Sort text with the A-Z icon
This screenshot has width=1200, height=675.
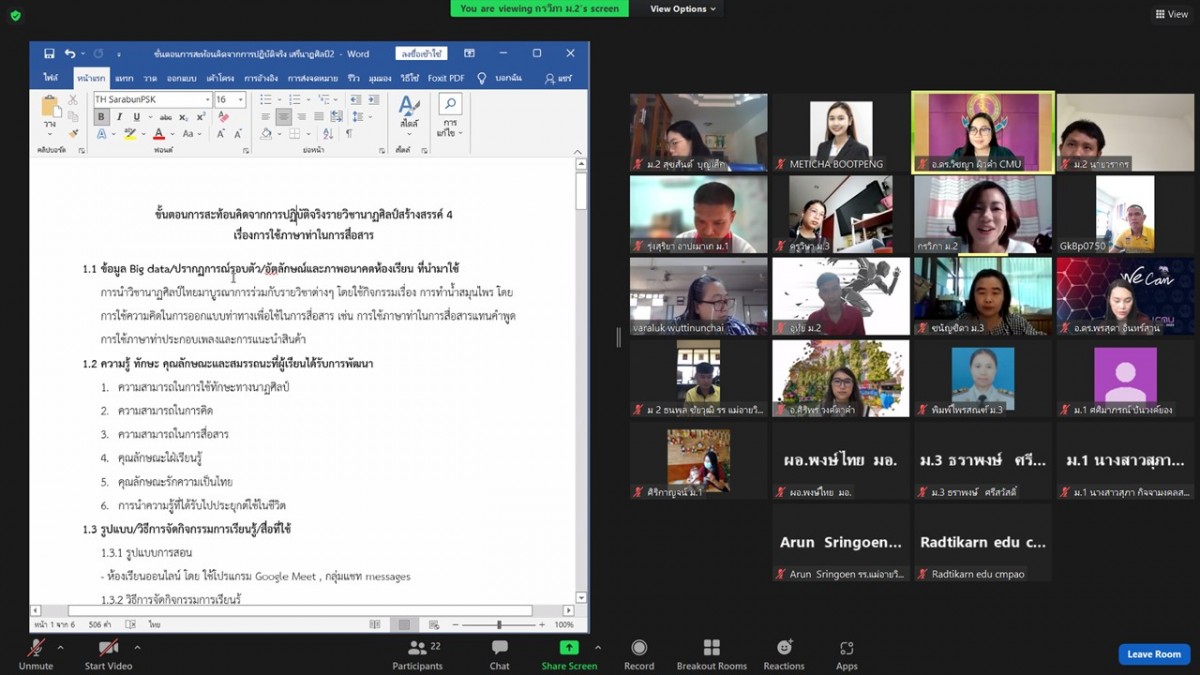coord(328,133)
